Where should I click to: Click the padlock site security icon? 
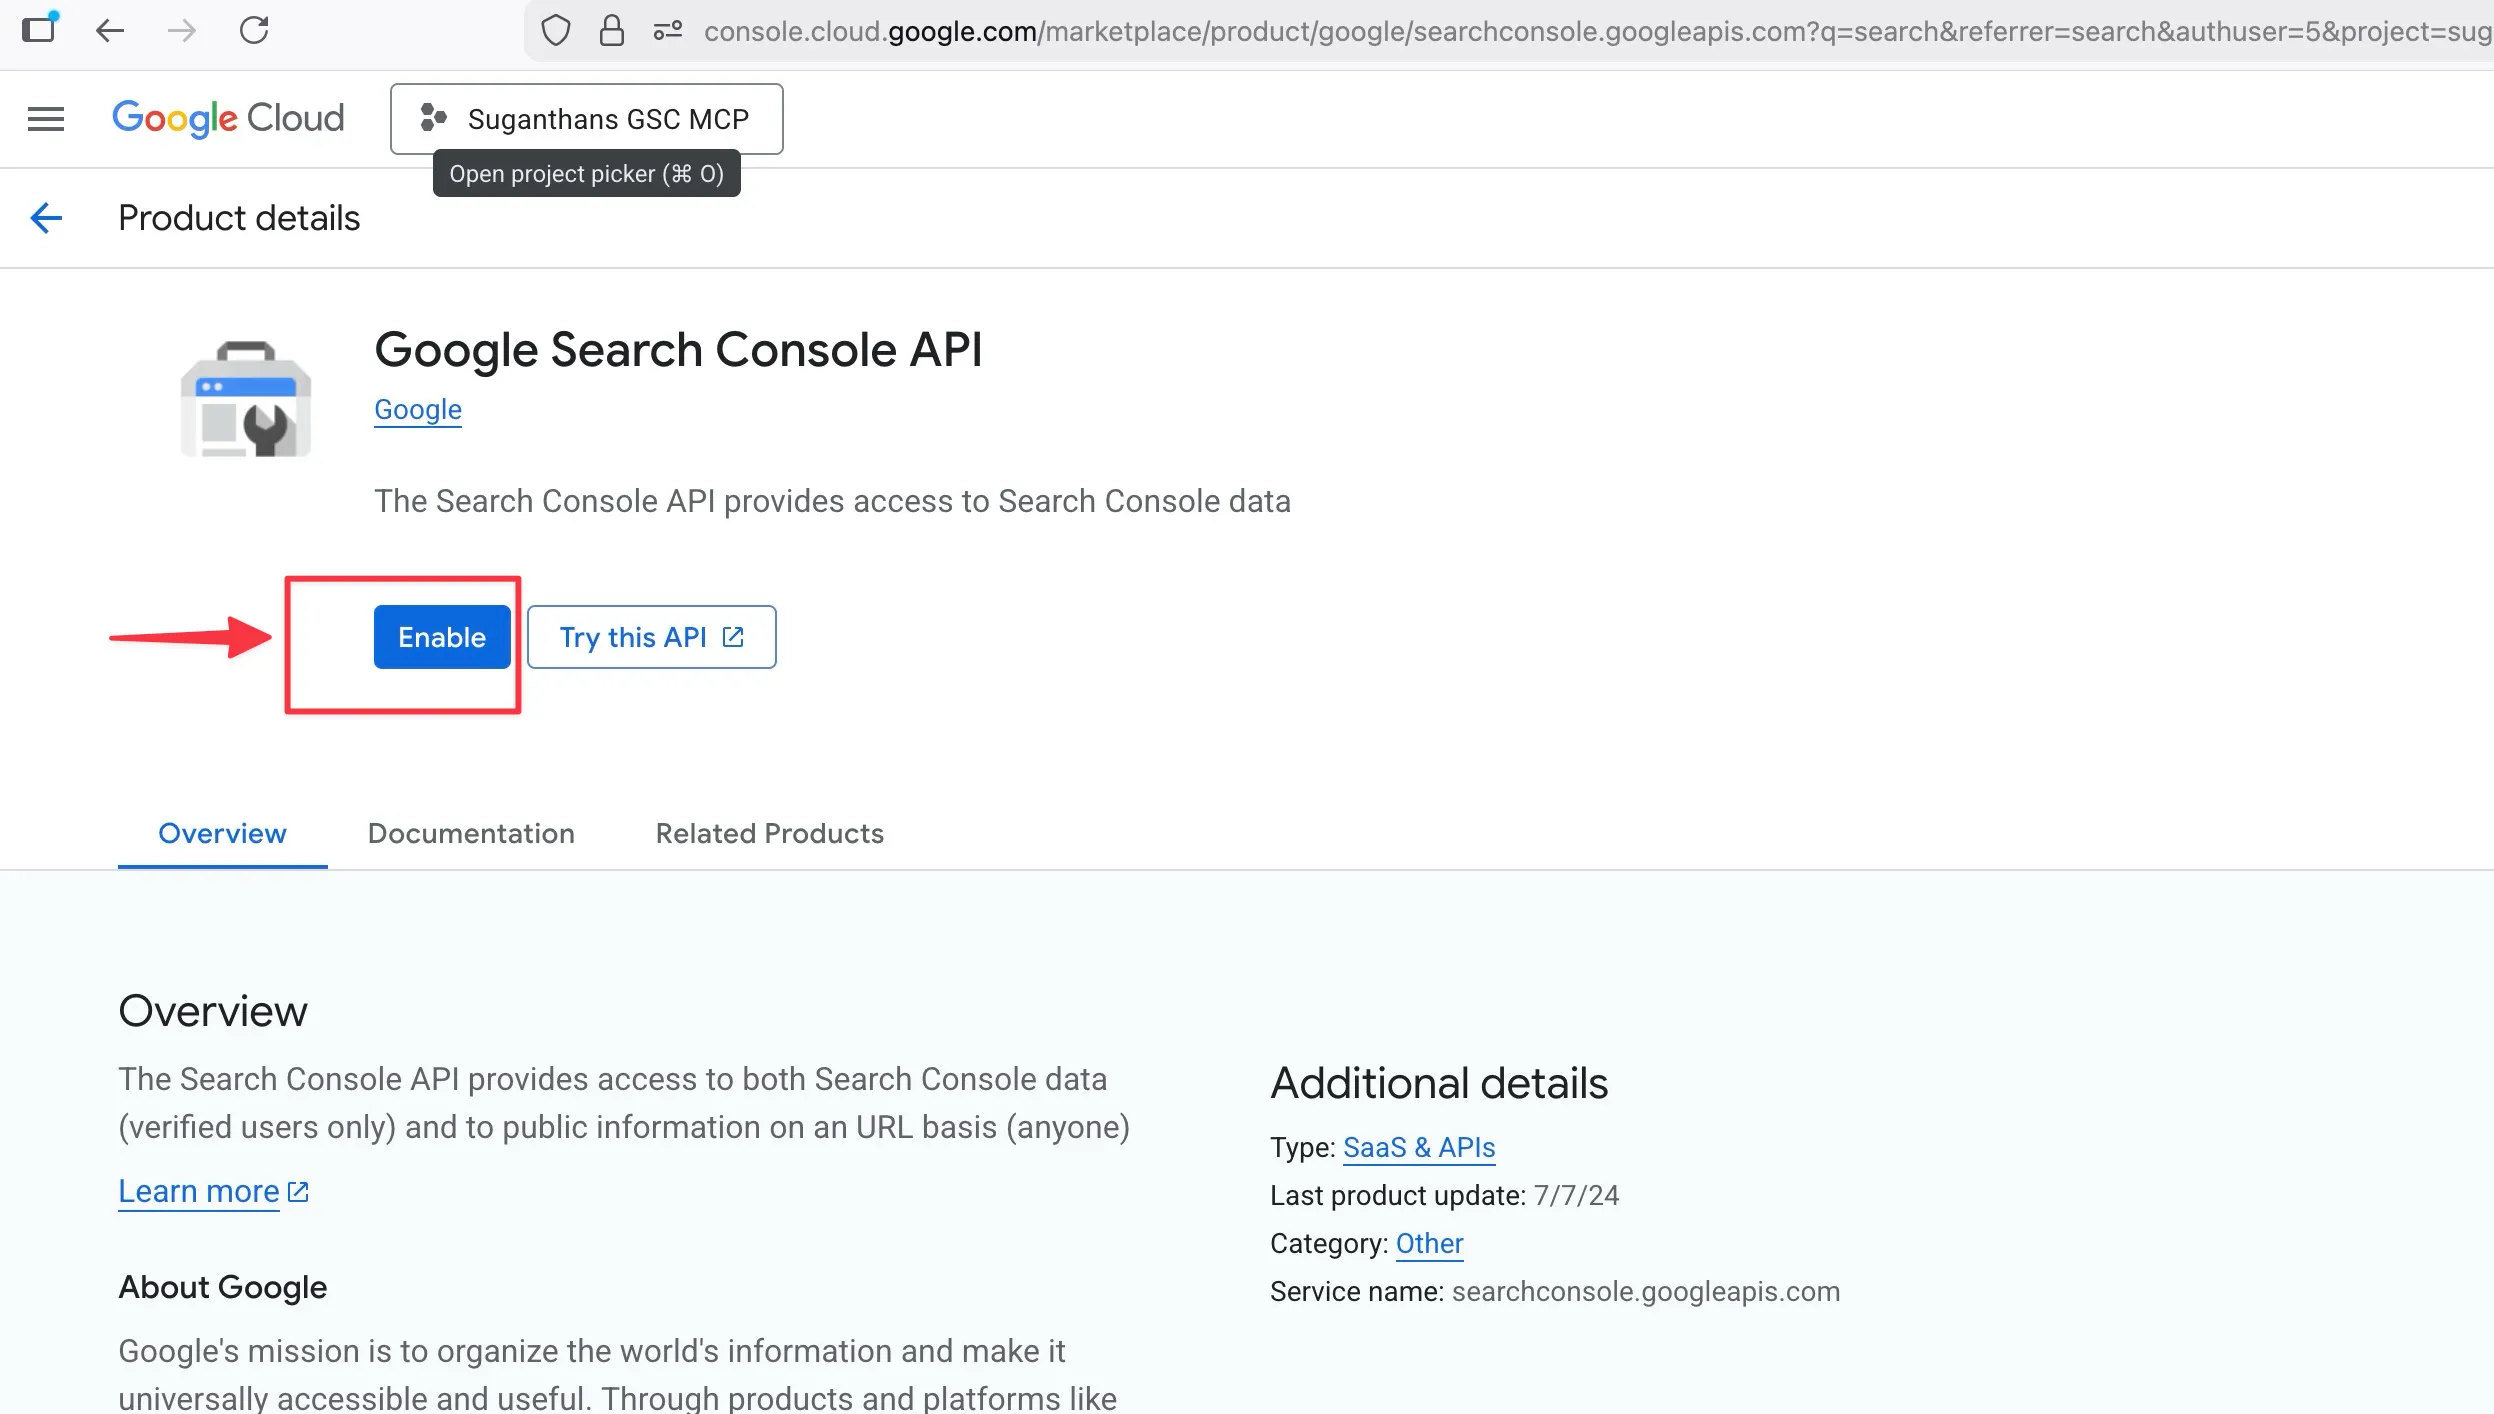click(611, 31)
